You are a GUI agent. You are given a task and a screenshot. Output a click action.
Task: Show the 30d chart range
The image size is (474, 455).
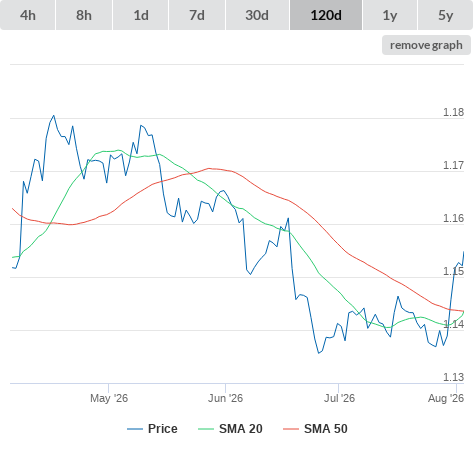tap(257, 15)
